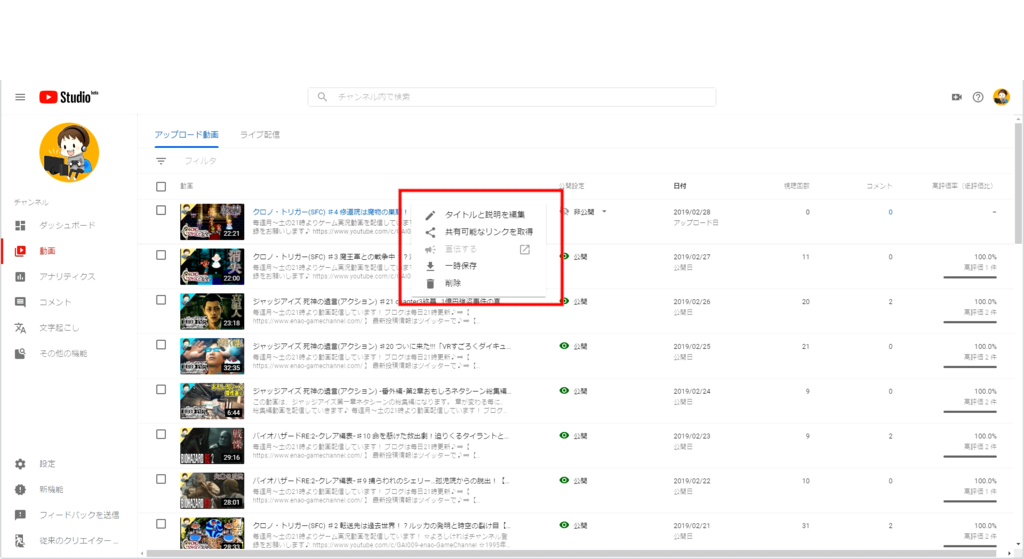Image resolution: width=1024 pixels, height=559 pixels.
Task: Click the フィルタ filter input field
Action: pos(200,161)
